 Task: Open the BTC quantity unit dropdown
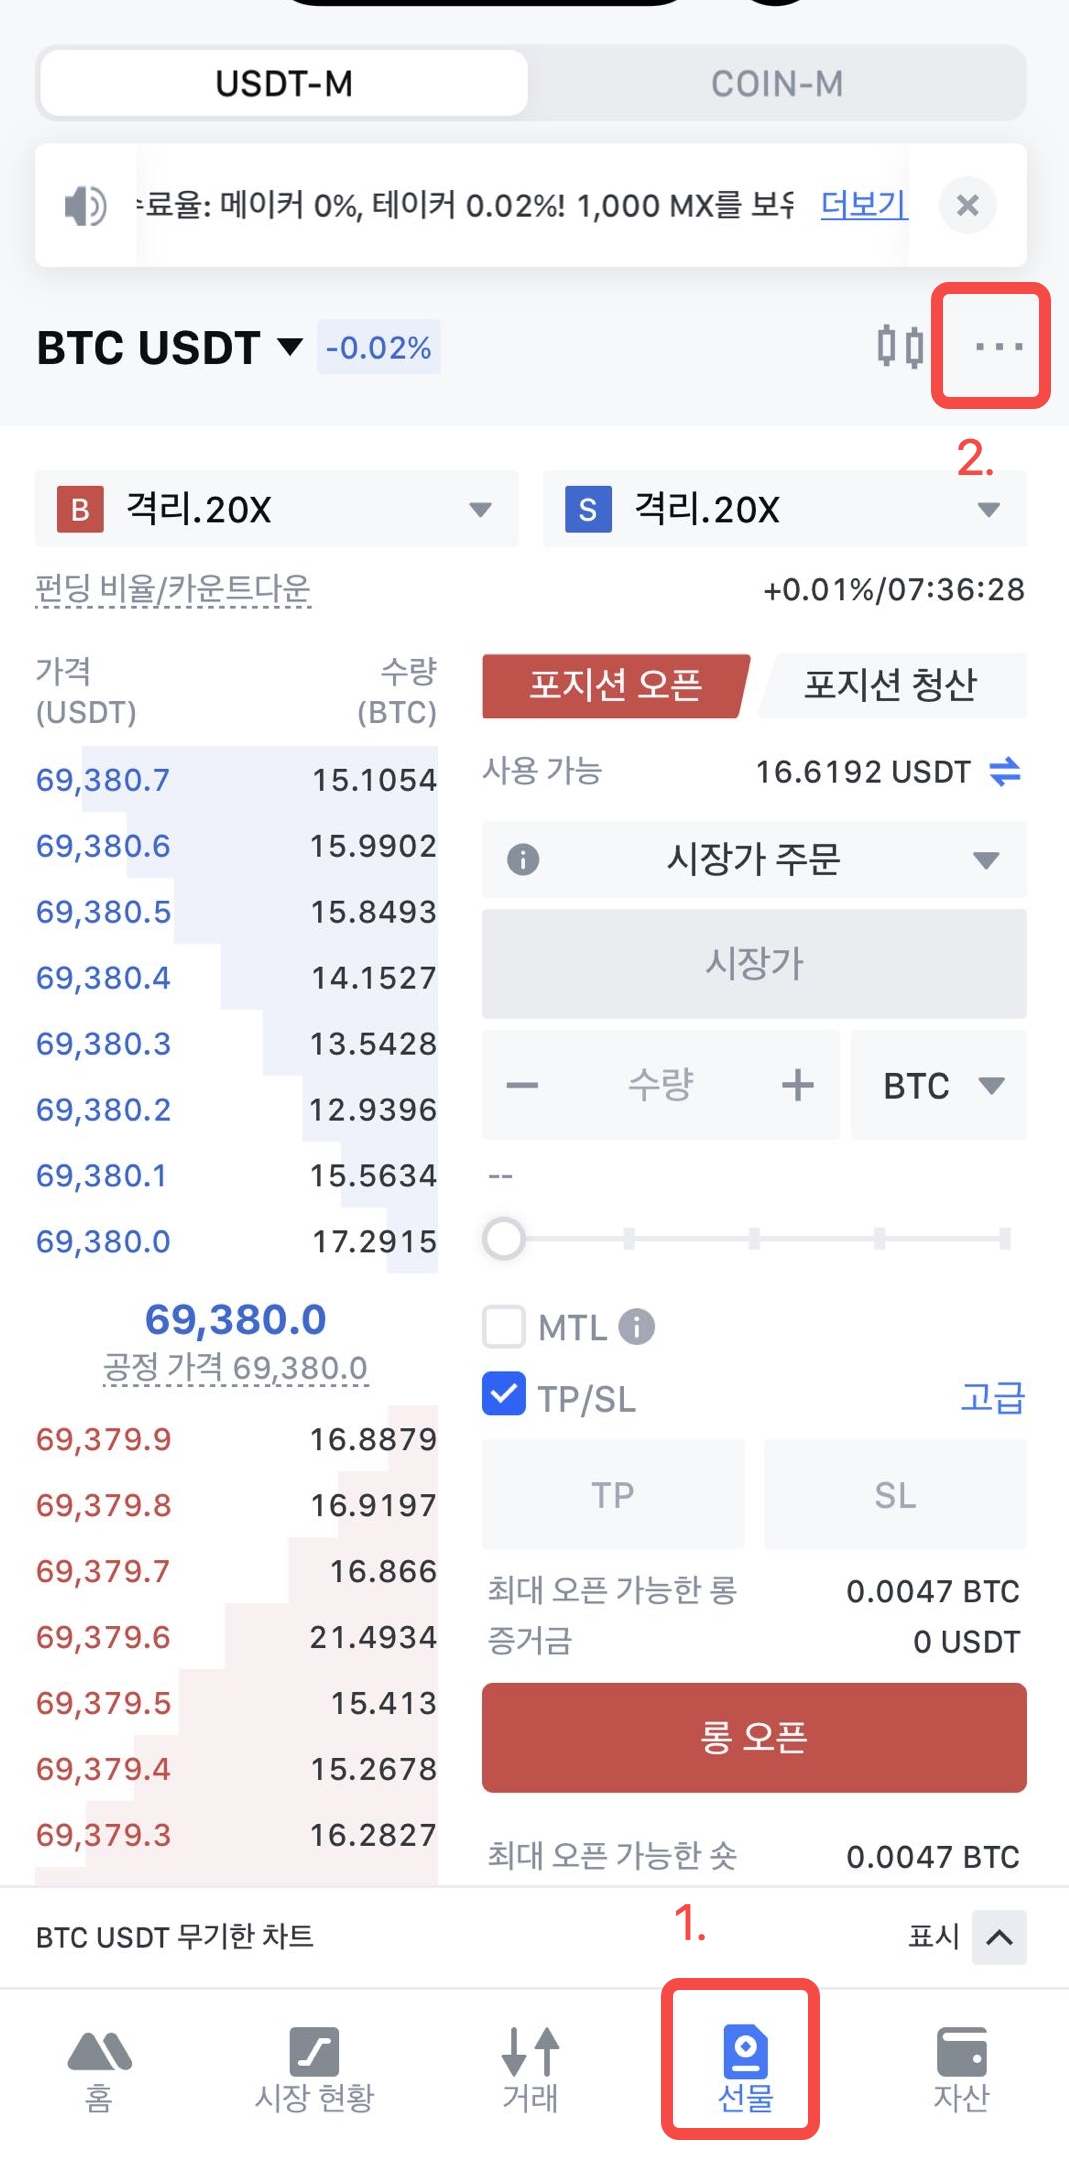click(939, 1085)
